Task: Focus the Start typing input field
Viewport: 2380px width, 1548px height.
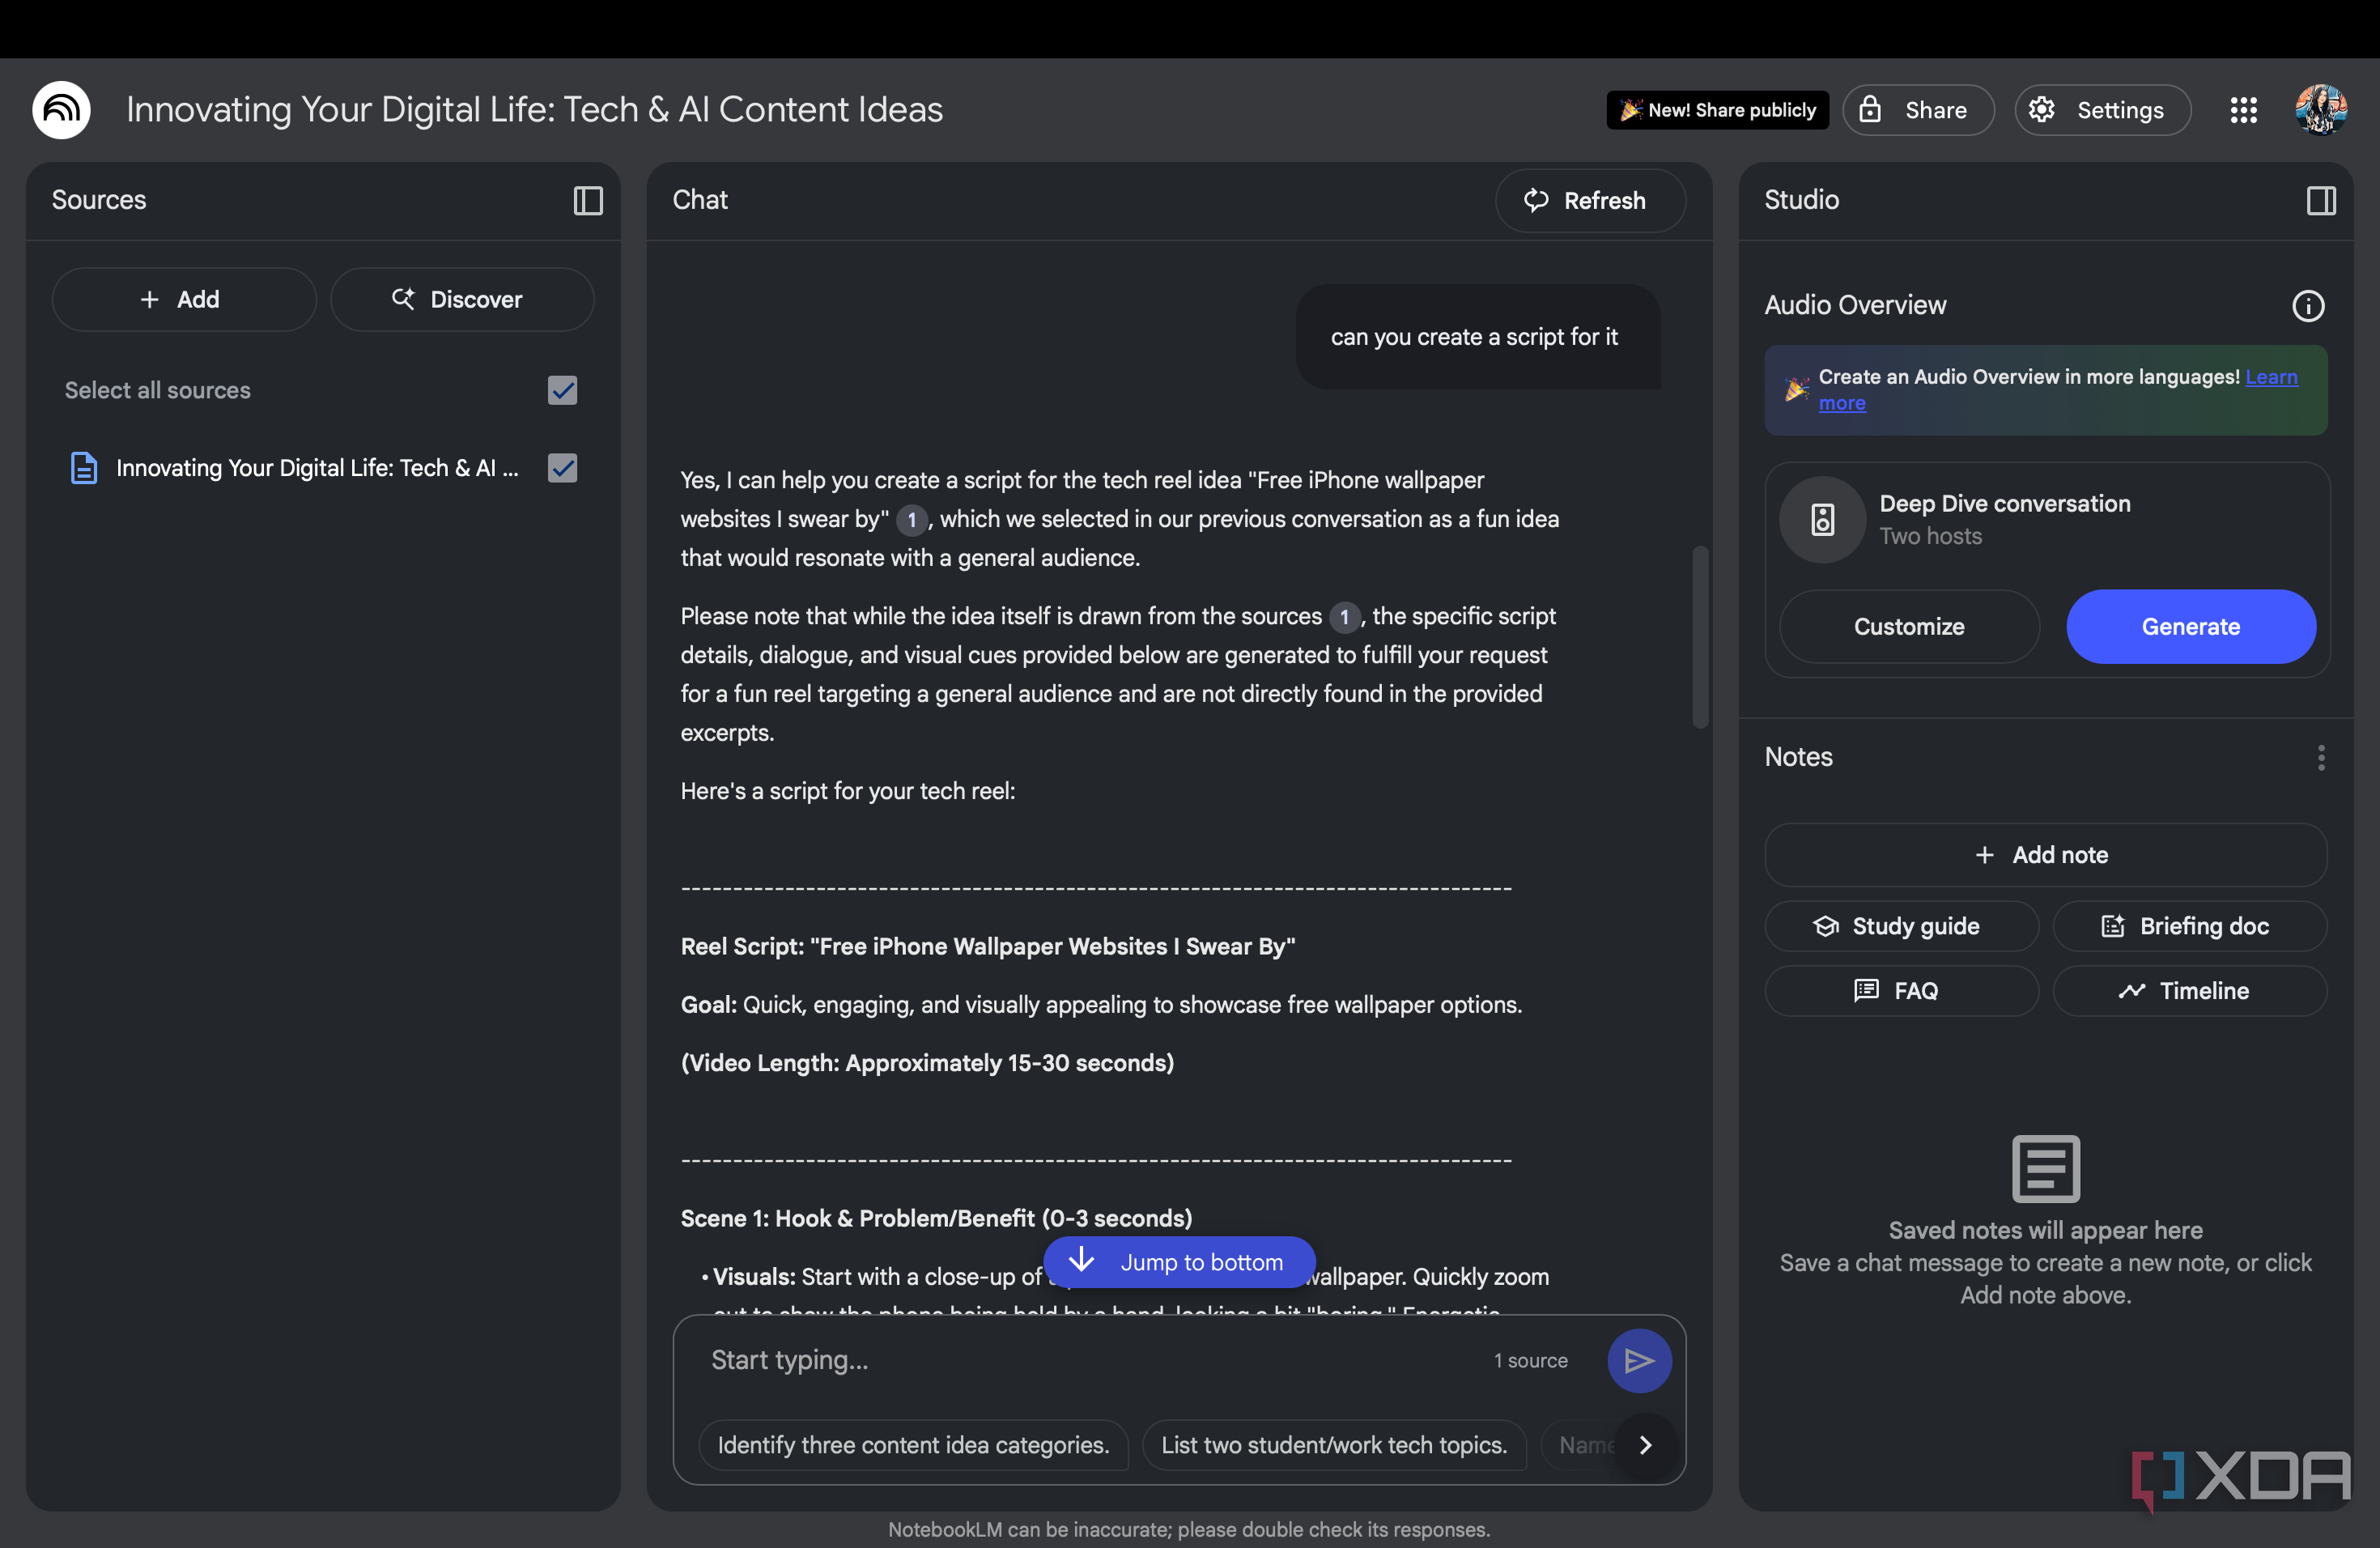Action: tap(1090, 1360)
